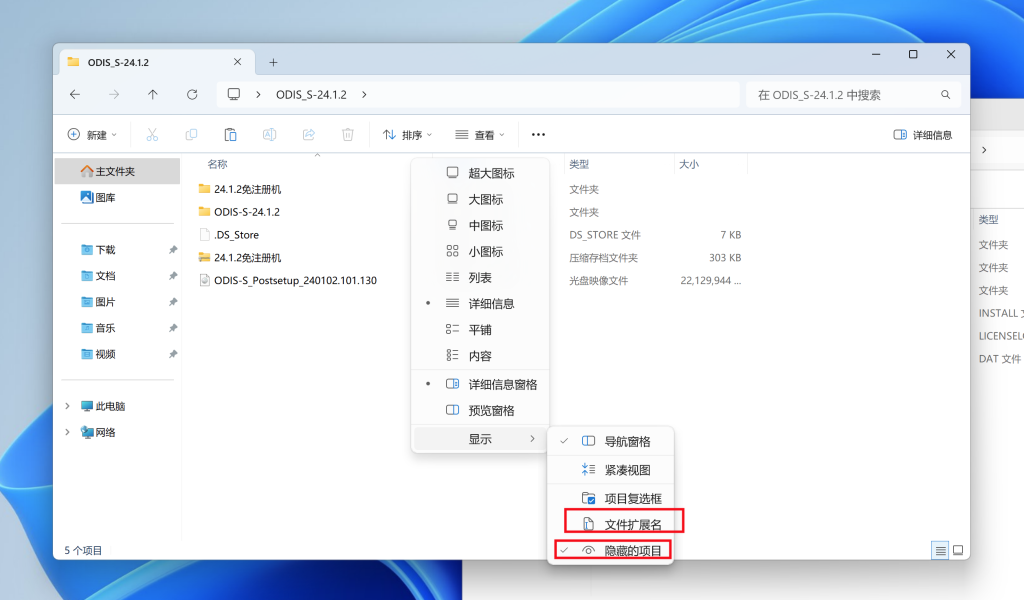Open the See more (three dots) menu
The height and width of the screenshot is (600, 1024).
point(538,134)
